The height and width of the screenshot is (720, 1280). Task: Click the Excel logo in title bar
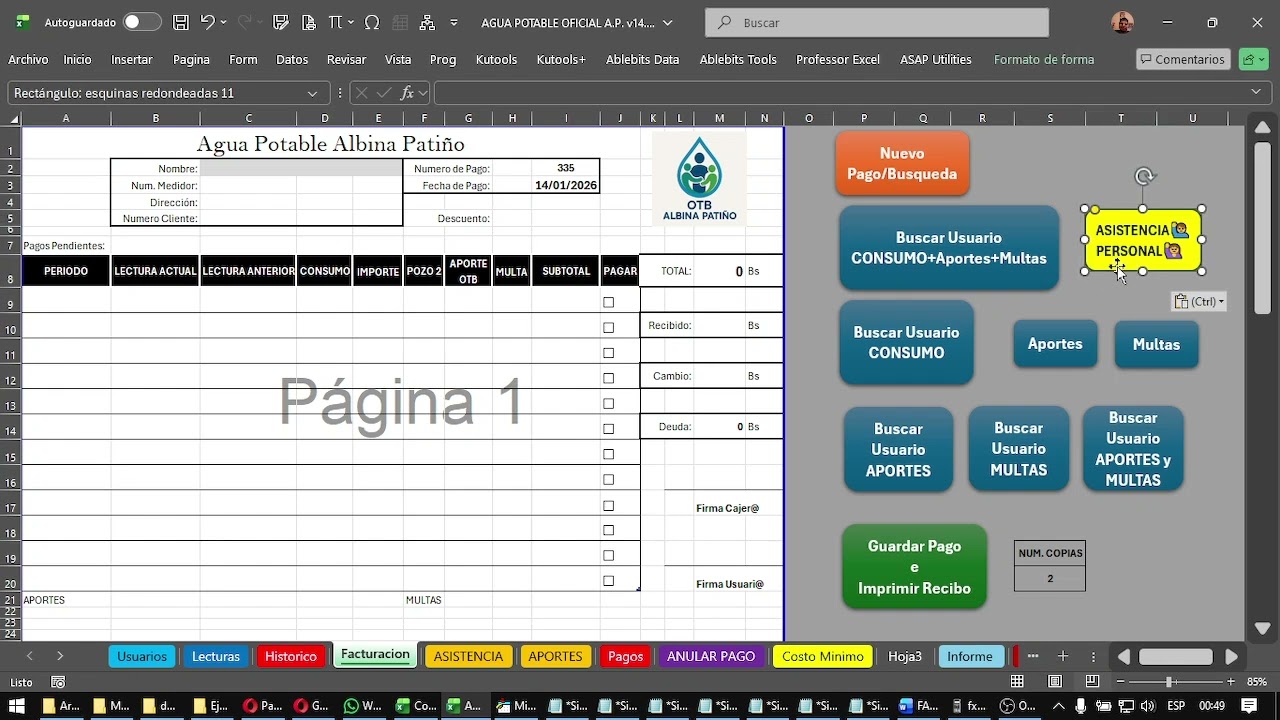[x=22, y=22]
